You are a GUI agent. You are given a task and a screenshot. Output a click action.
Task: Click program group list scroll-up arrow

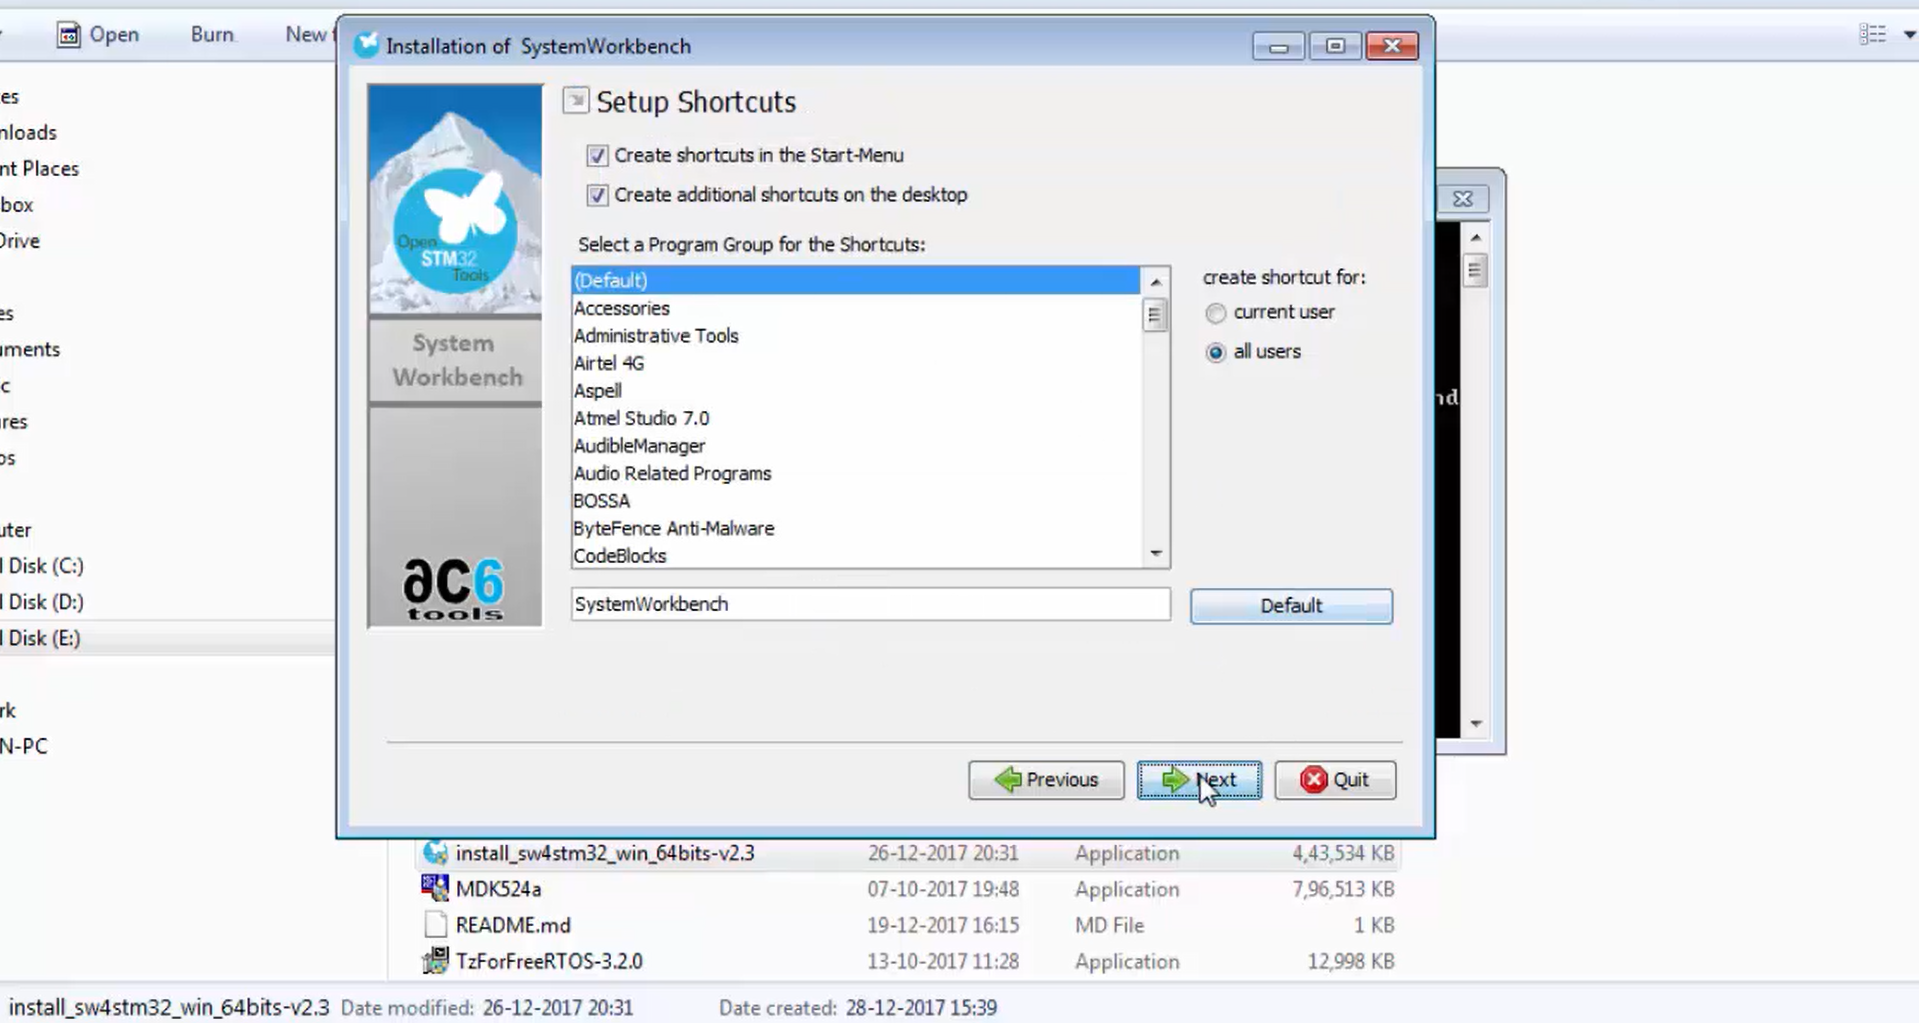pos(1155,282)
